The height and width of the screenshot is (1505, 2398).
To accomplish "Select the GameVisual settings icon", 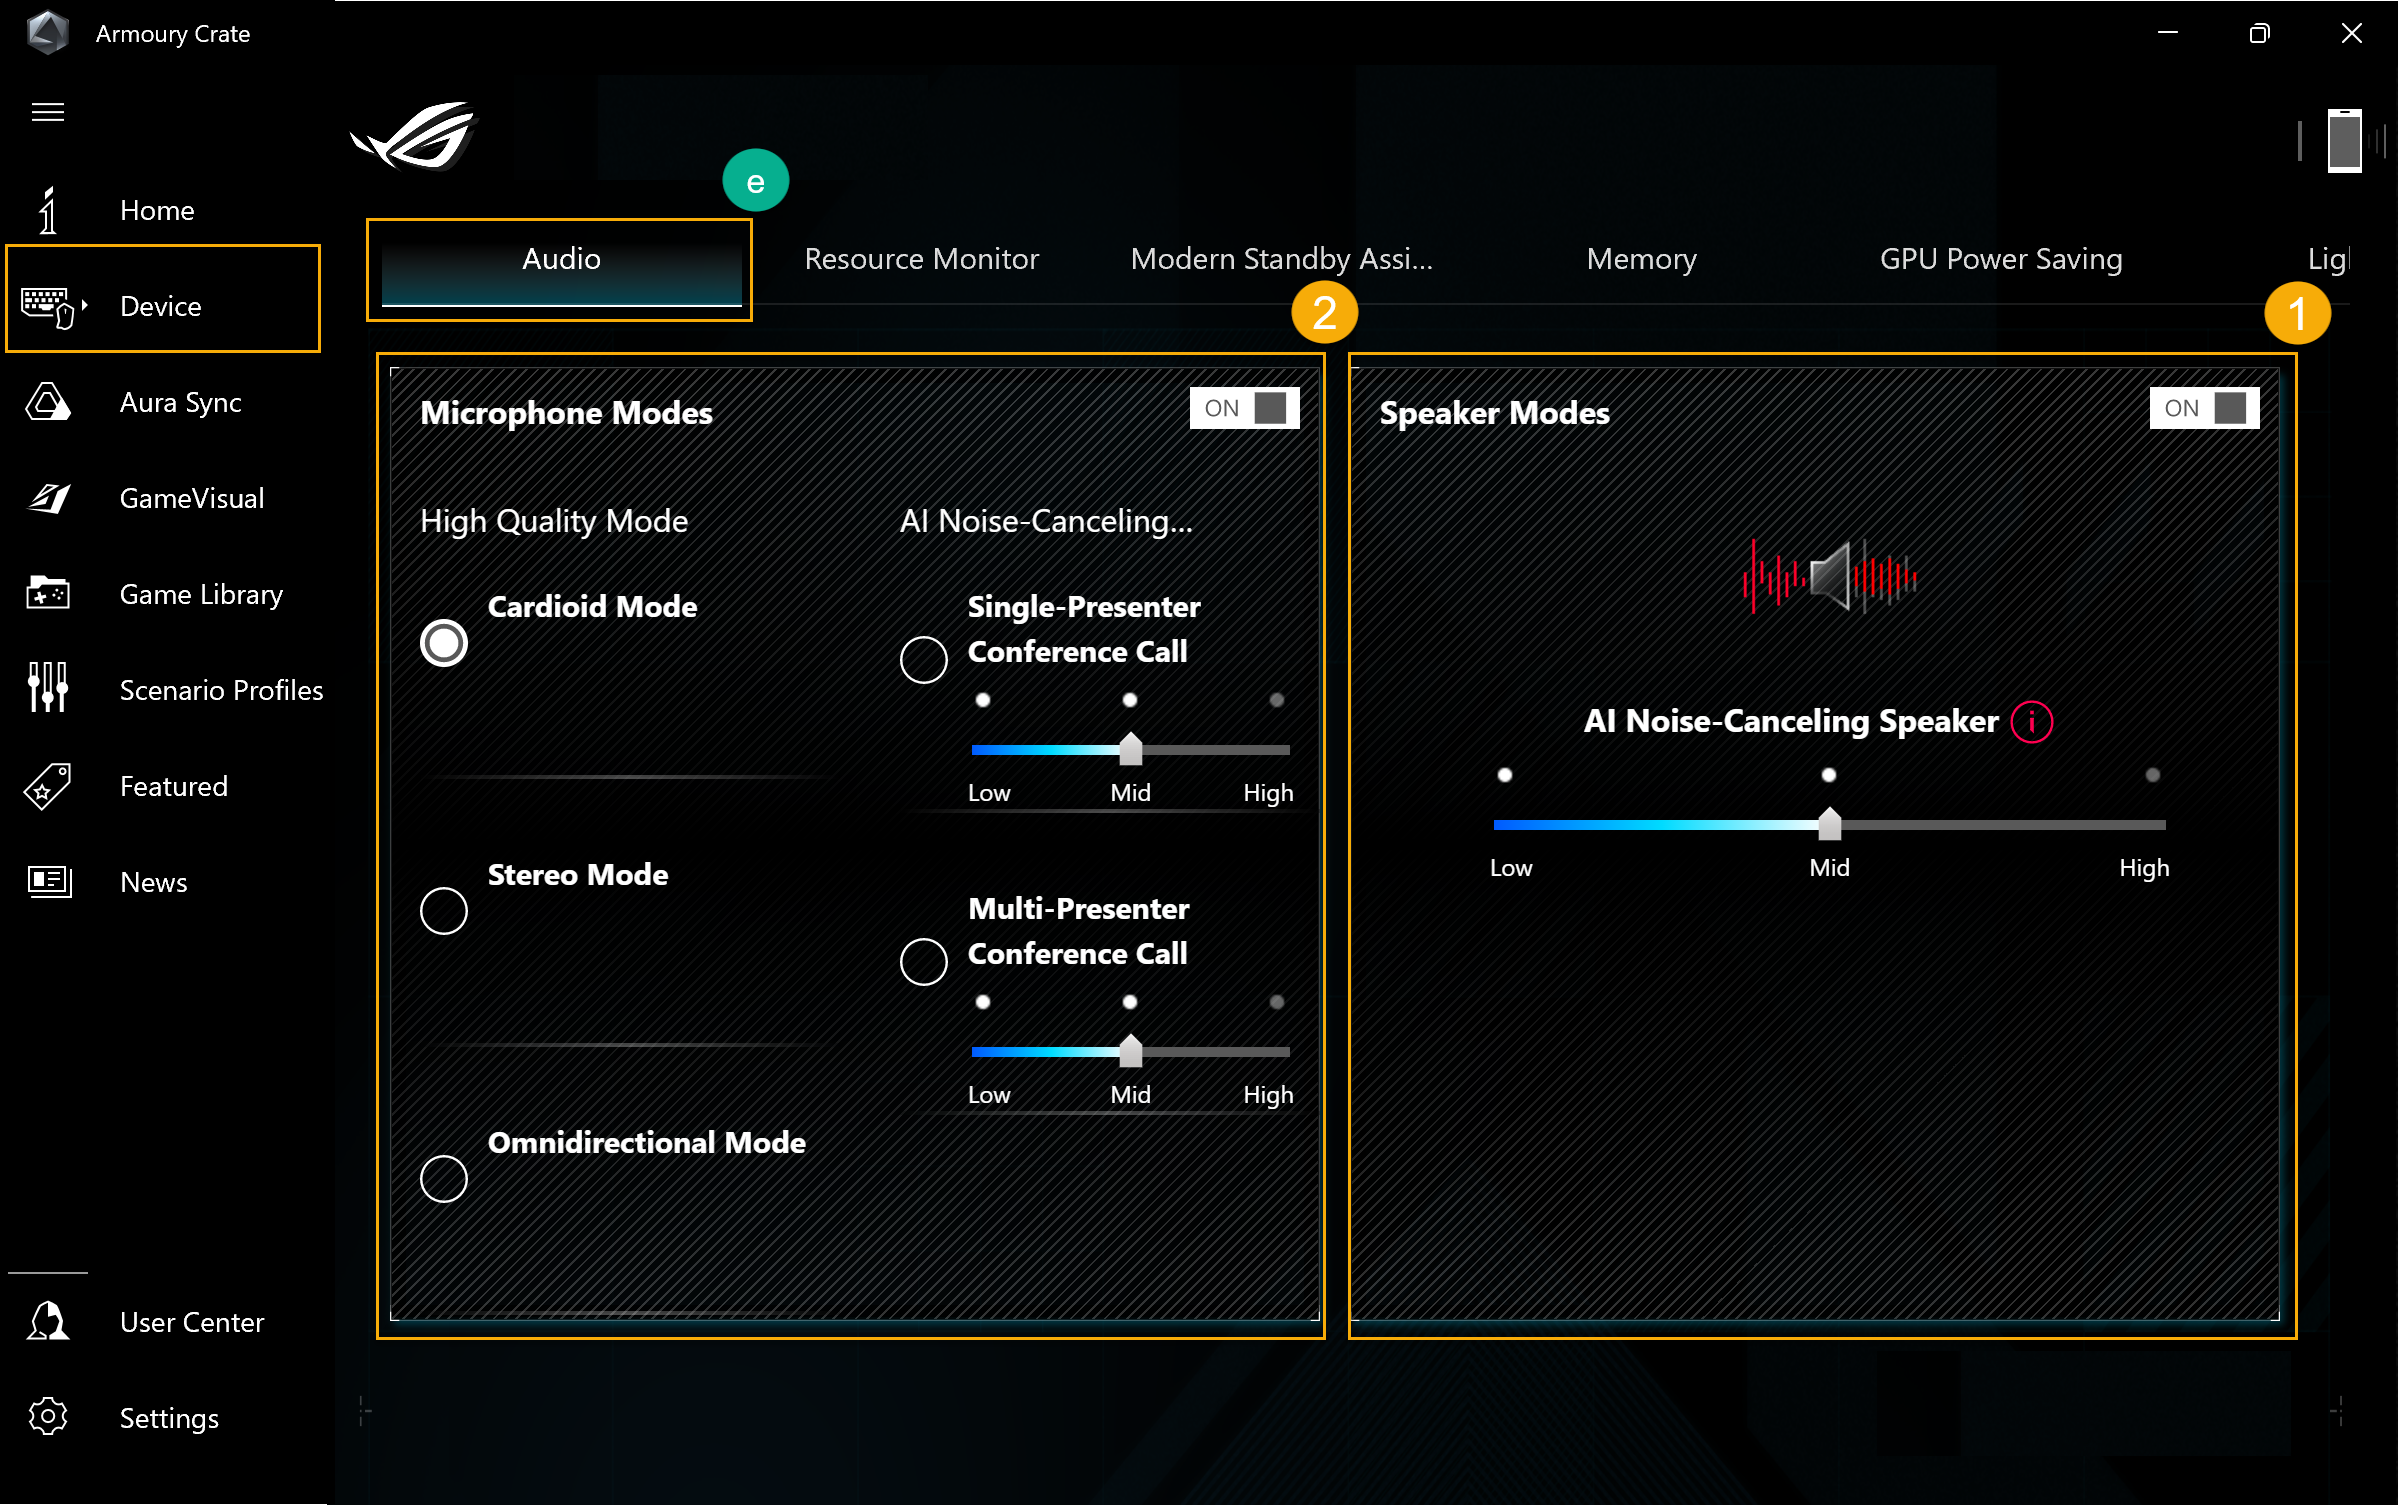I will tap(47, 498).
